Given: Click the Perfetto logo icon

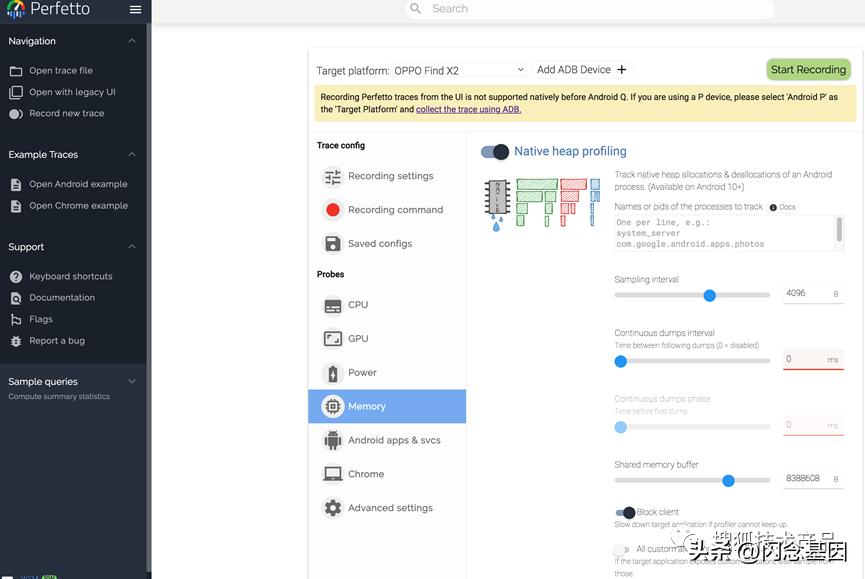Looking at the screenshot, I should click(x=15, y=8).
